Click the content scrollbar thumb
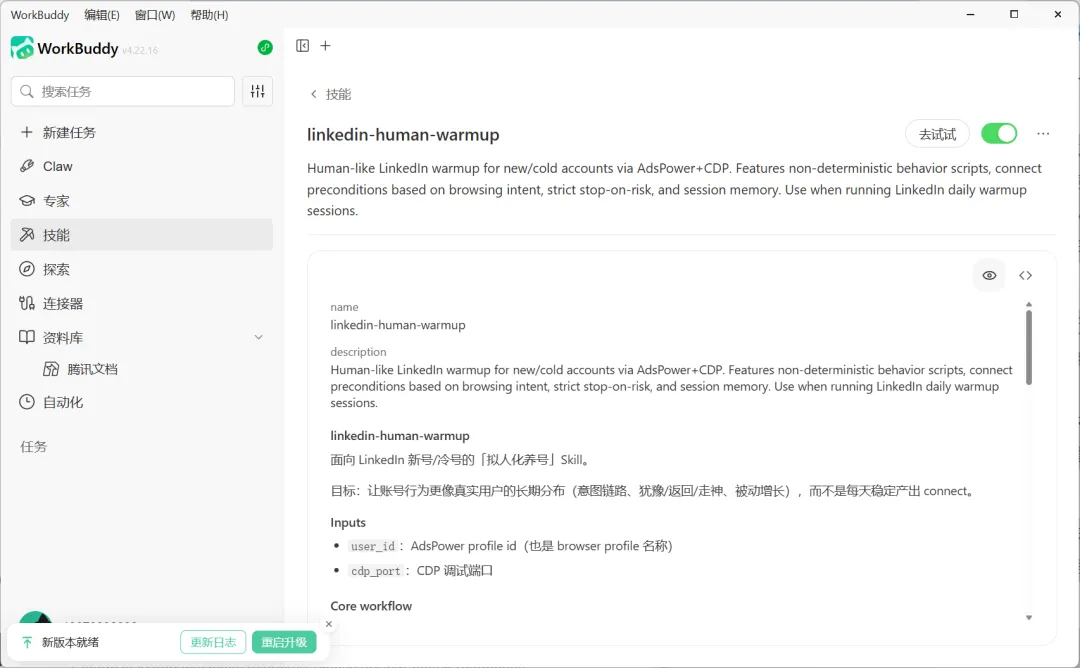The image size is (1080, 668). point(1029,347)
